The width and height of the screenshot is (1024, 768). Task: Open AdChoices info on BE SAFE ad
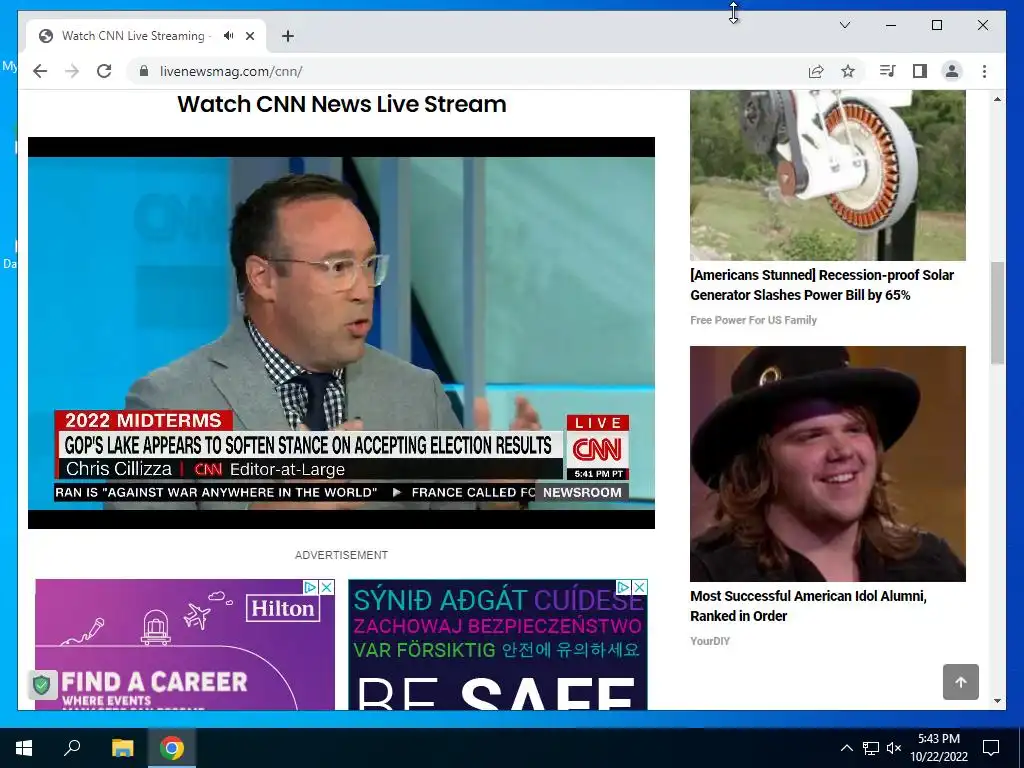pos(624,587)
